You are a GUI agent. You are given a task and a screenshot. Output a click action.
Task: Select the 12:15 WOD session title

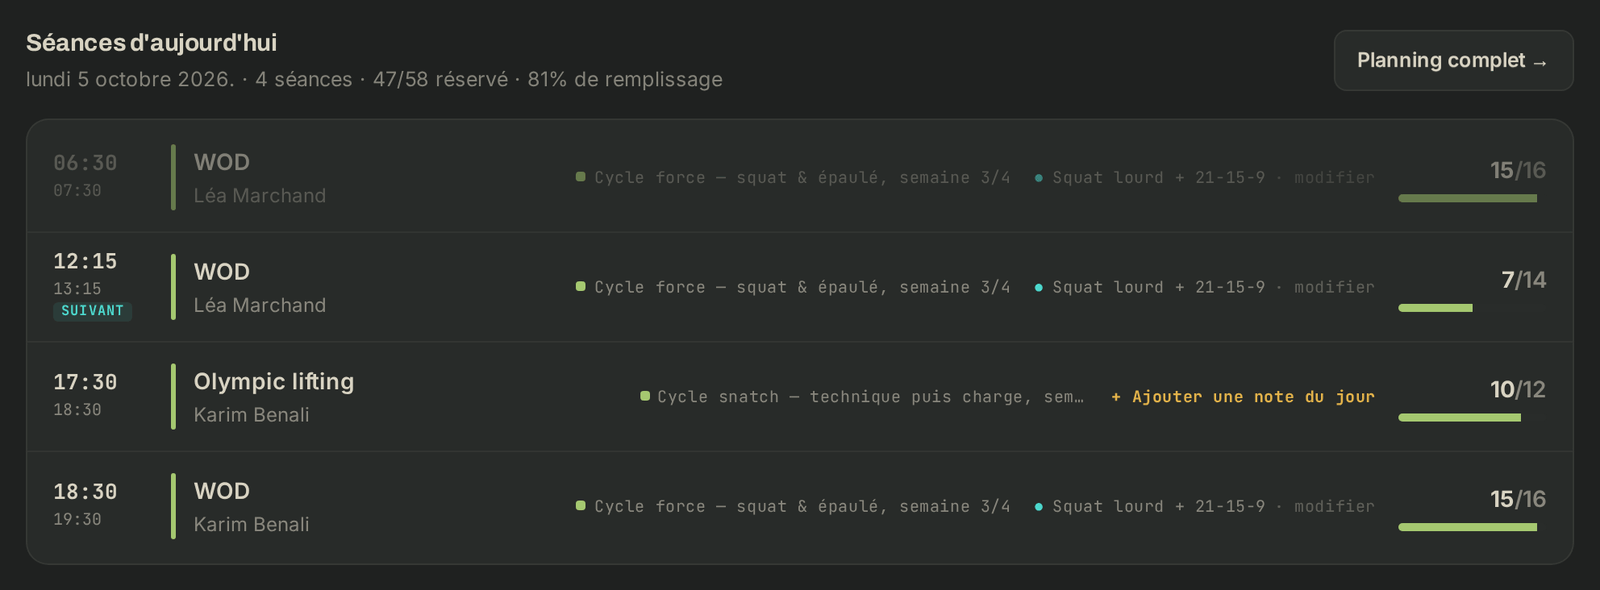222,272
